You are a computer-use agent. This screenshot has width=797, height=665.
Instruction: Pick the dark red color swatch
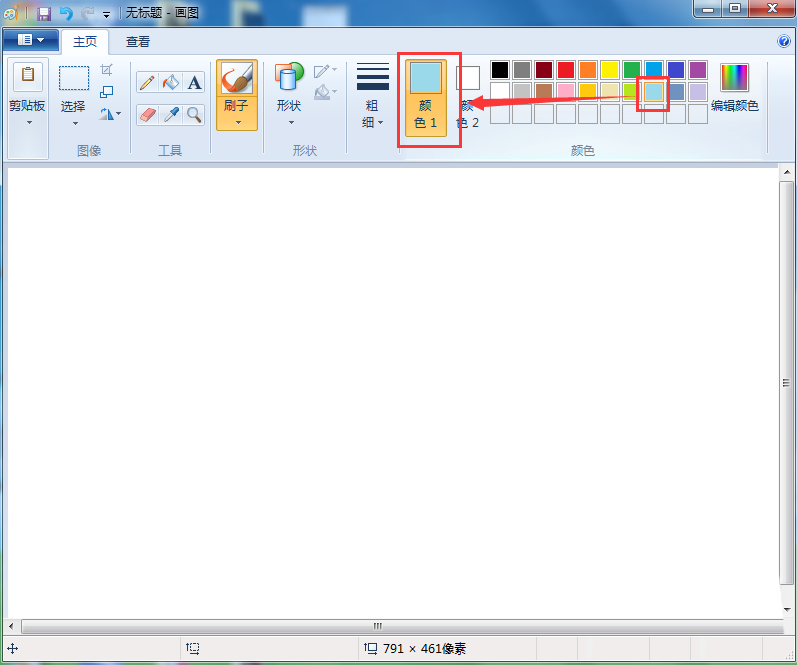(544, 70)
